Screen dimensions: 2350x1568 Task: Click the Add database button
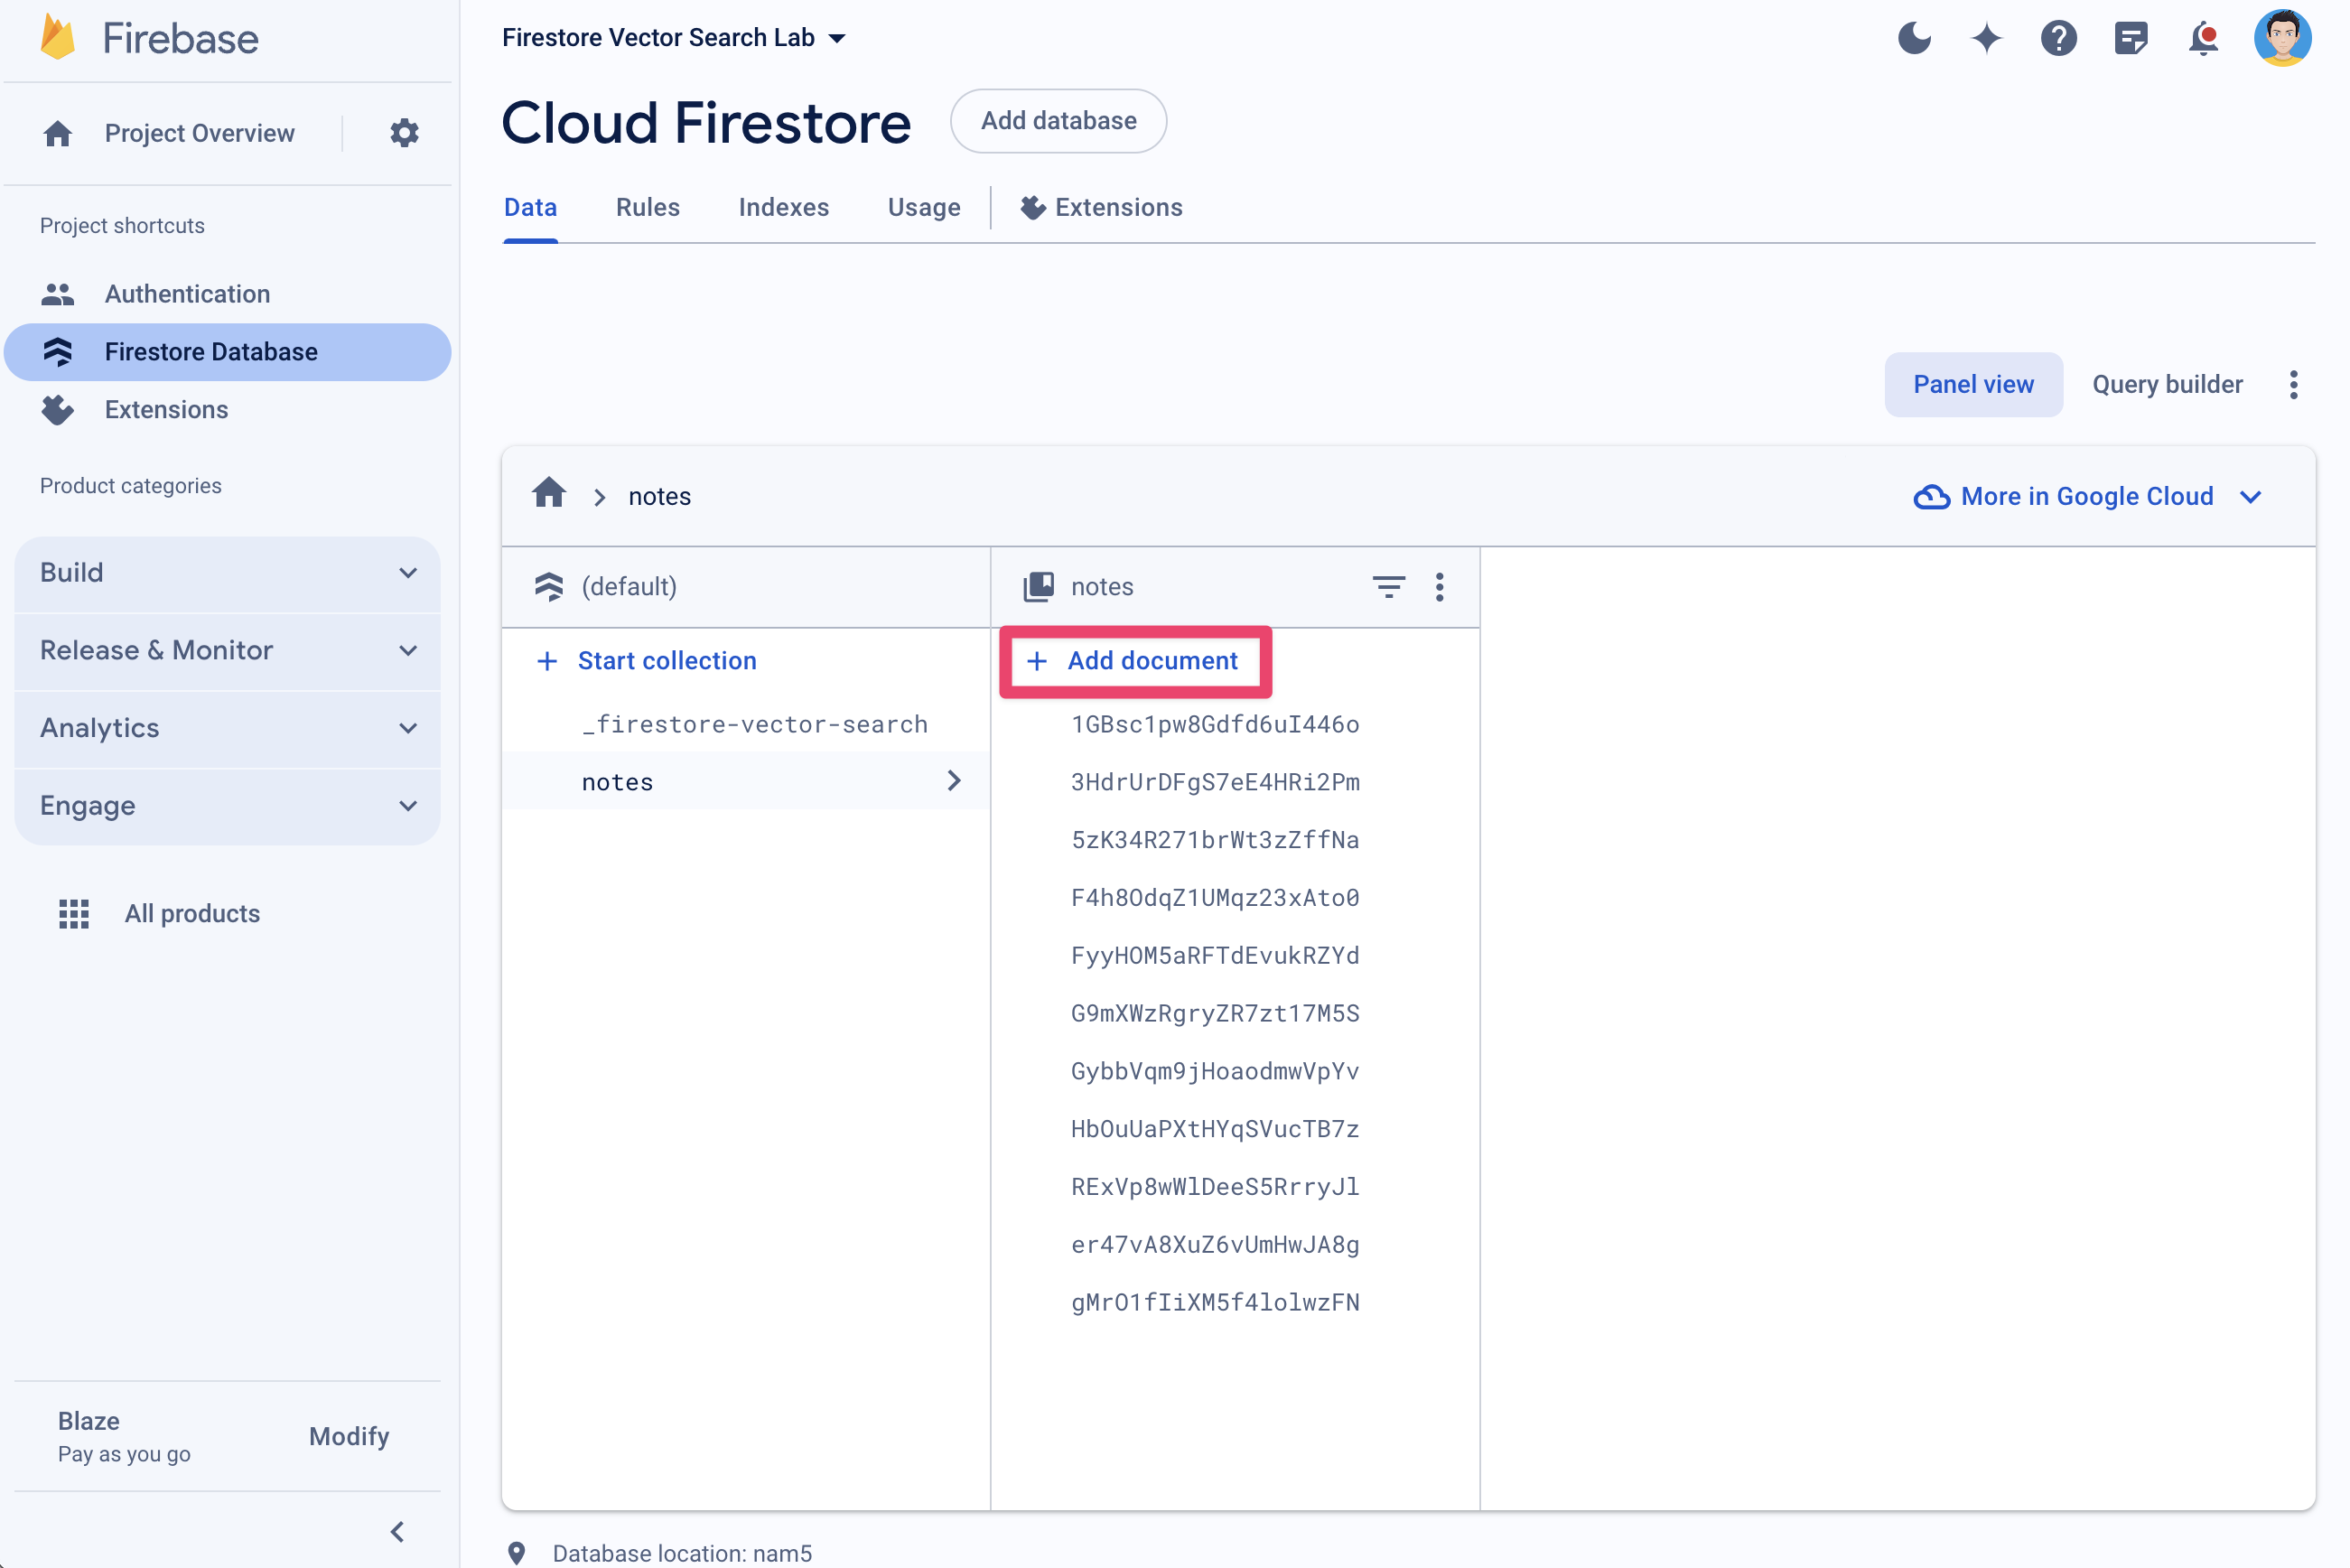point(1058,121)
